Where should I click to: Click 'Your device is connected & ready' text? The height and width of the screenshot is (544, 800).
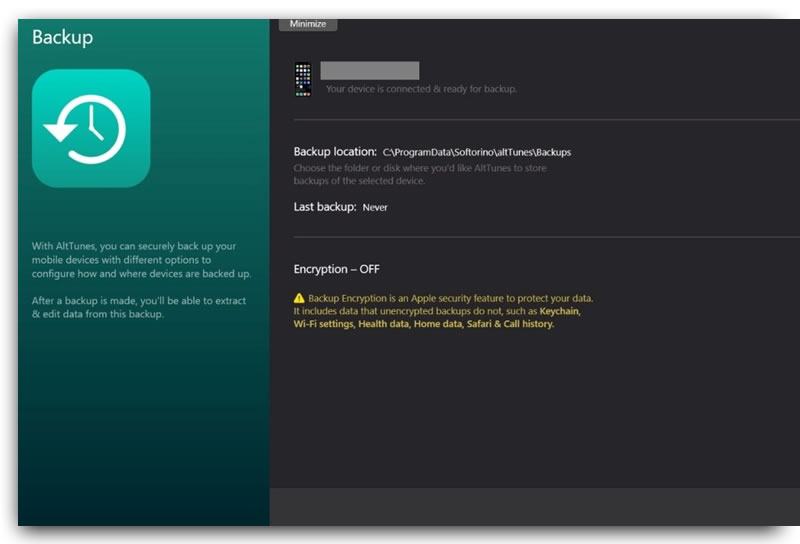(x=421, y=89)
